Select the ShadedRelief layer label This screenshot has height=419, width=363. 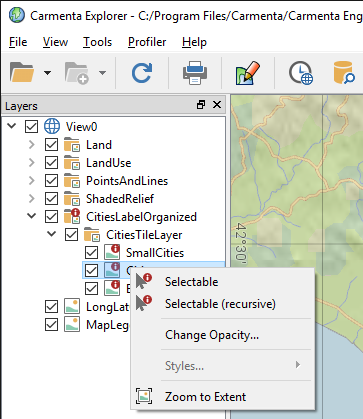120,199
